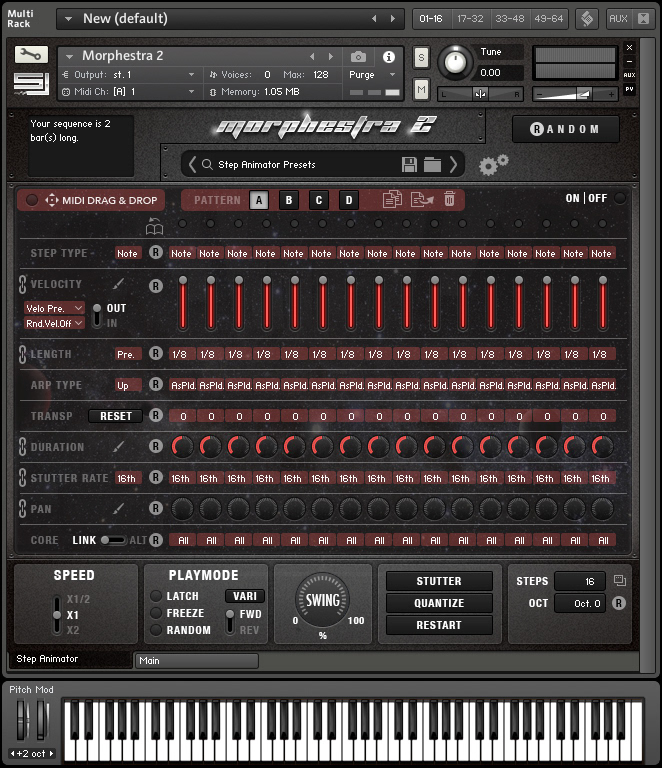Viewport: 662px width, 768px height.
Task: Enable Freeze playmode radio
Action: click(156, 613)
